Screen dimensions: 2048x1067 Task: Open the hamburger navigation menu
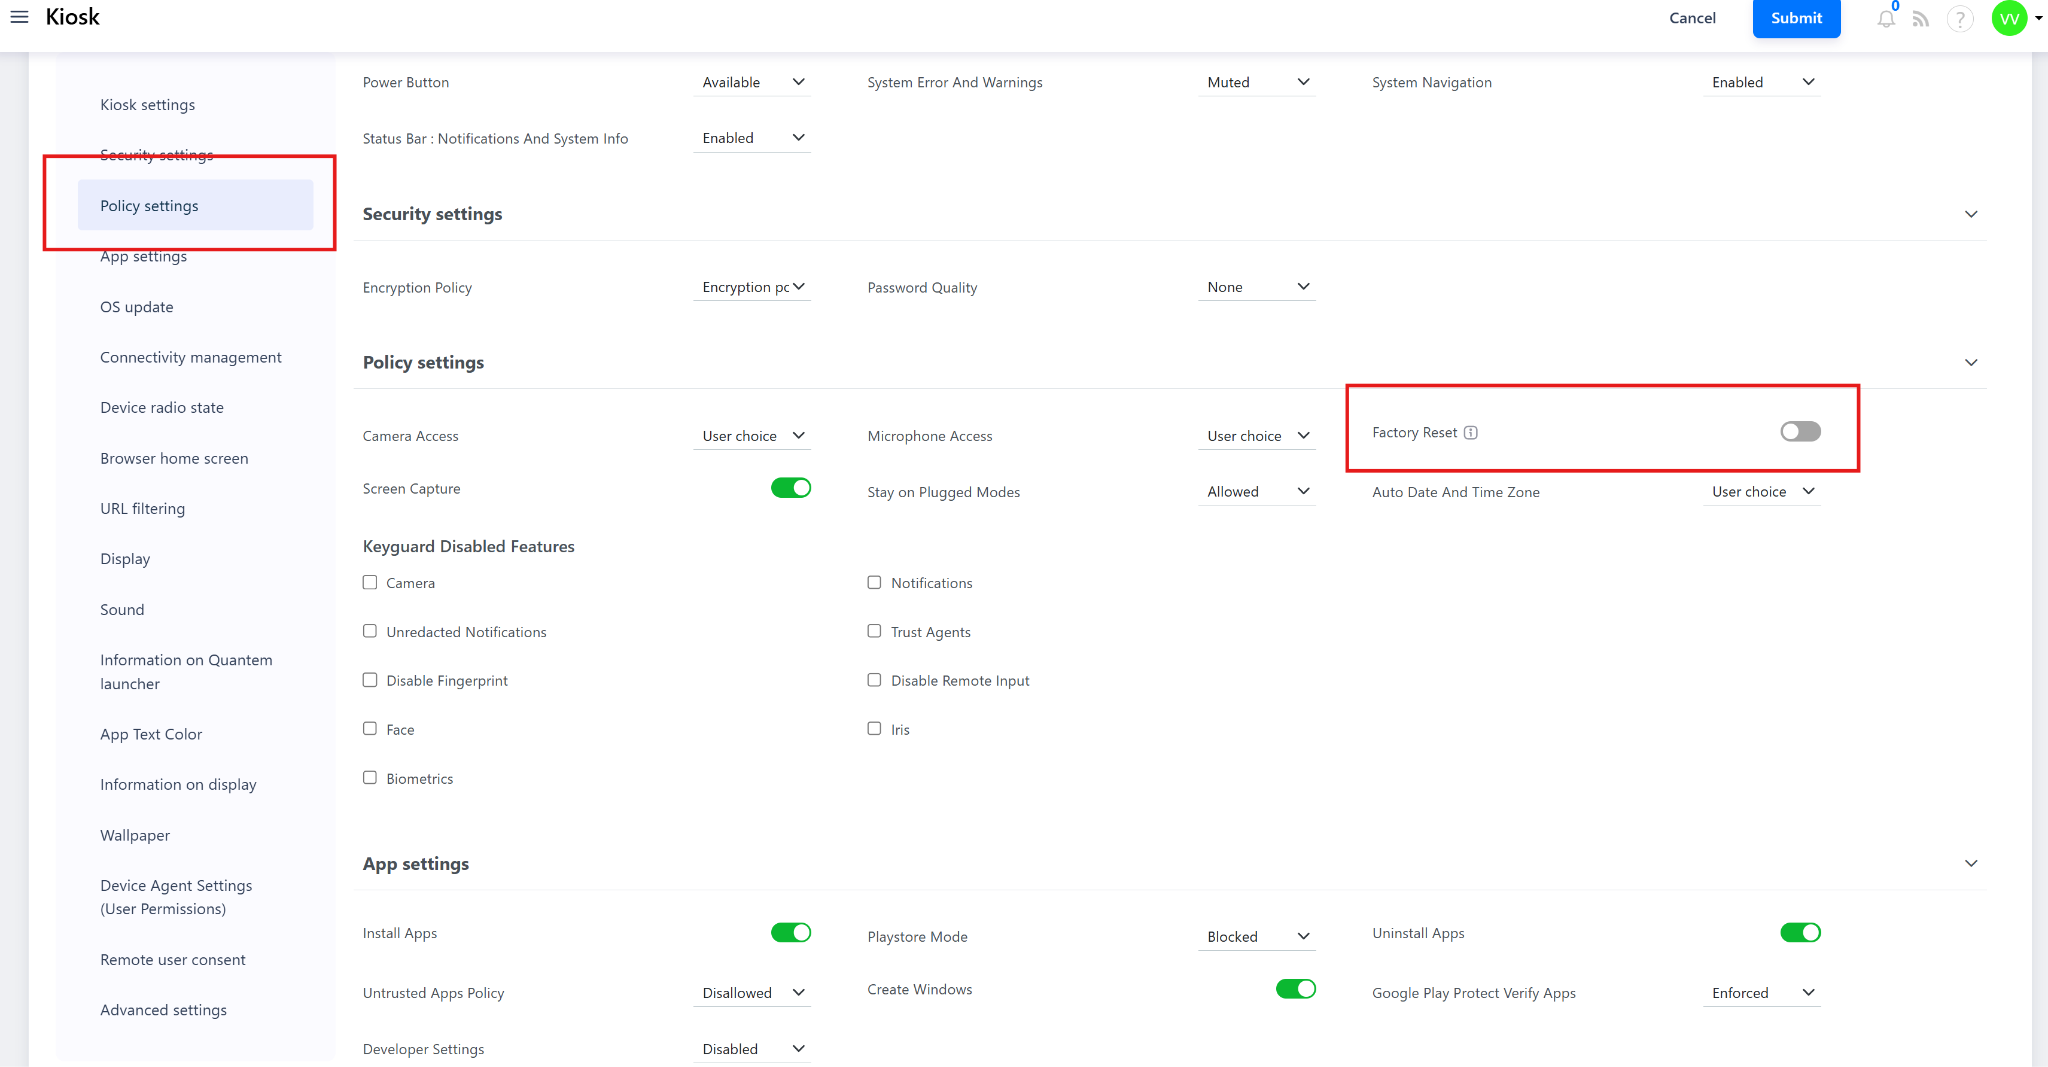(19, 17)
